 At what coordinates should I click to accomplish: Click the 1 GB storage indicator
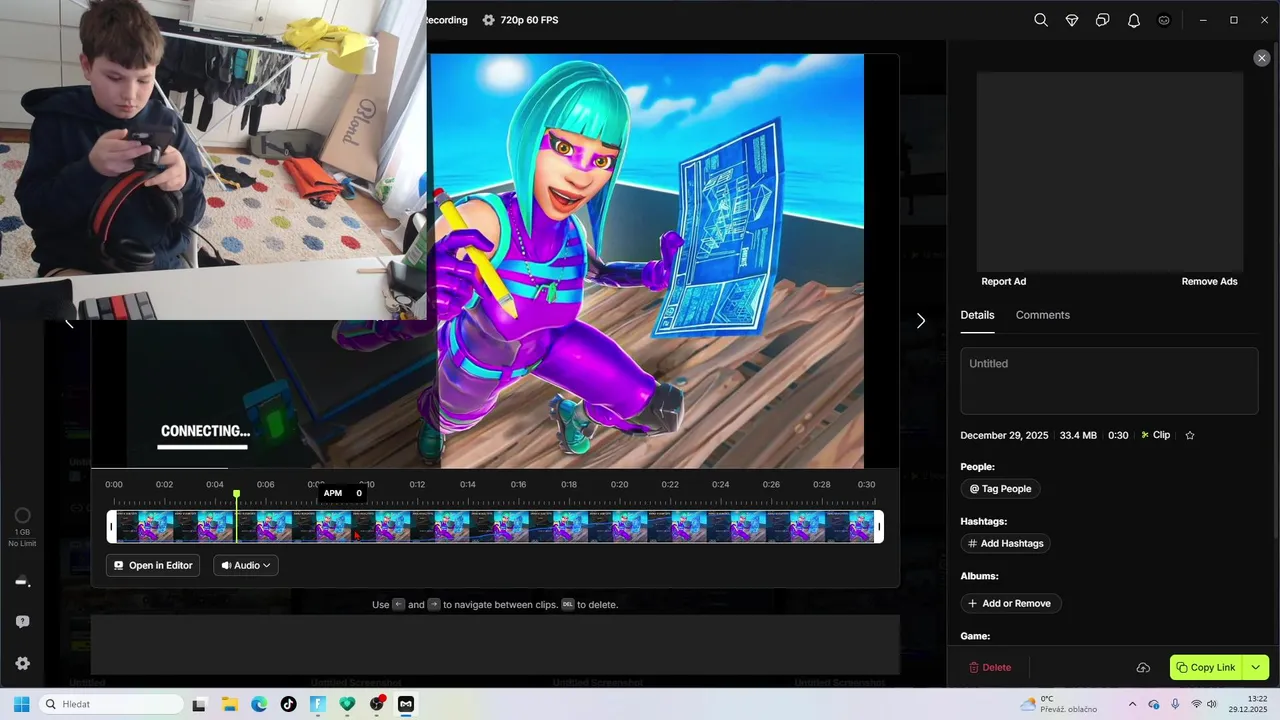pyautogui.click(x=22, y=525)
